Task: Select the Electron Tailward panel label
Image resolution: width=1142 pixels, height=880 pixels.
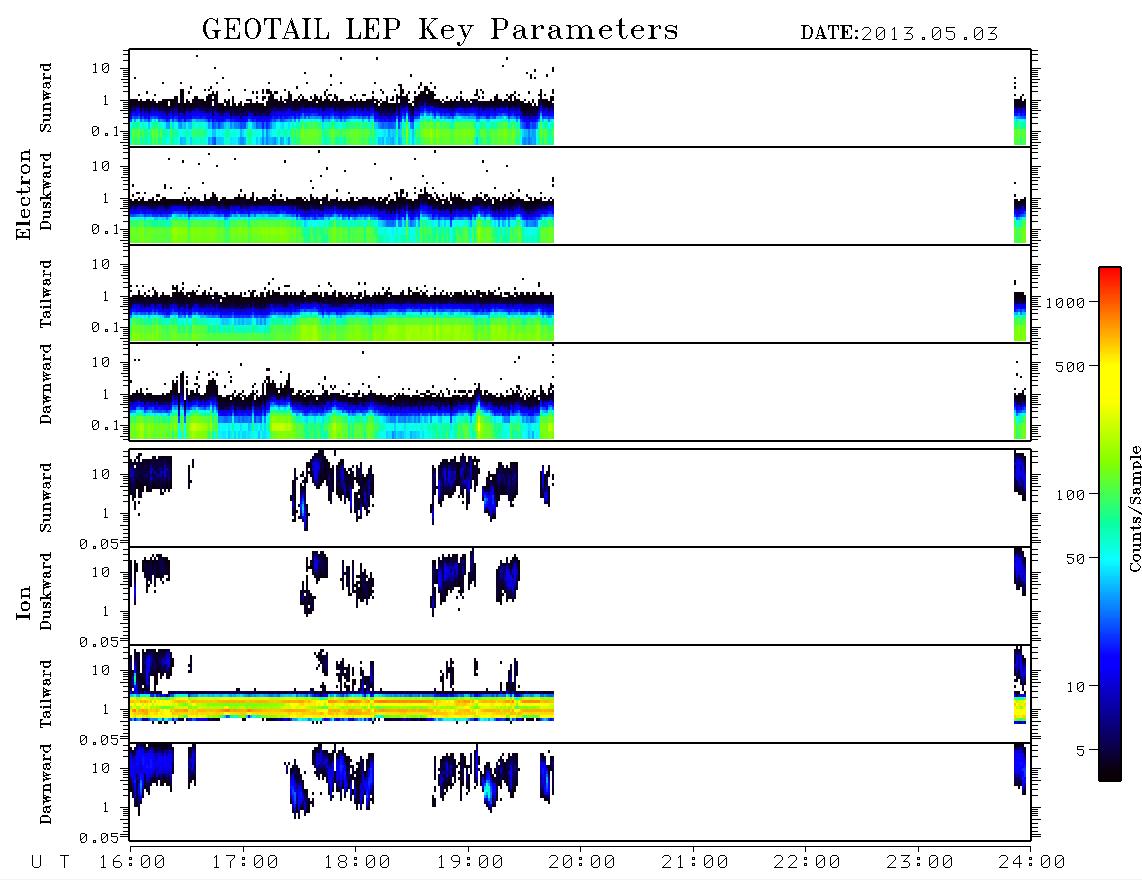Action: (46, 293)
